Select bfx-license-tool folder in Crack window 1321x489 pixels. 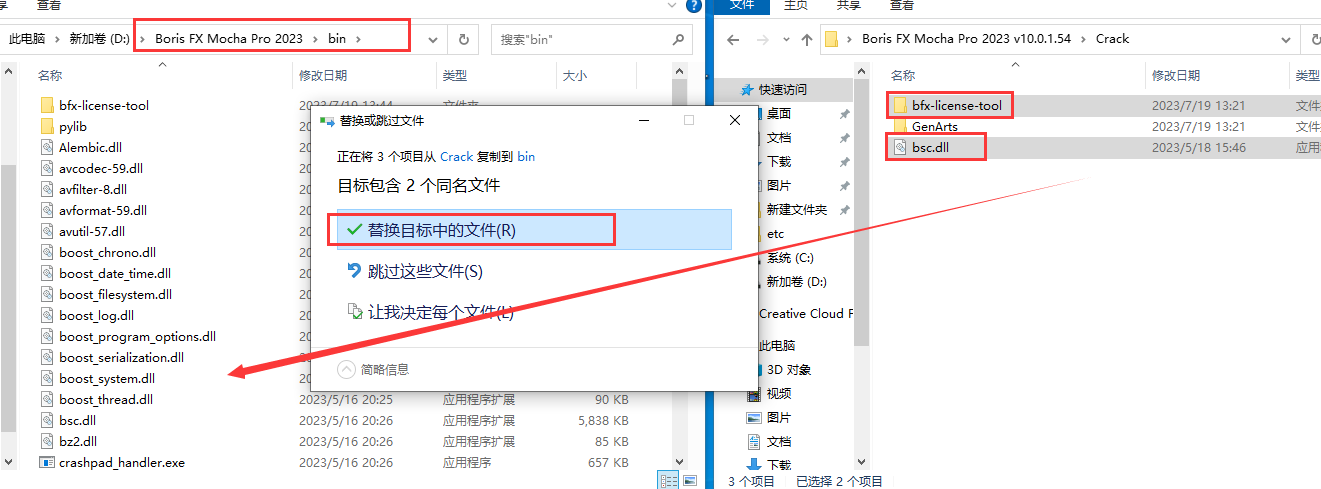(956, 105)
